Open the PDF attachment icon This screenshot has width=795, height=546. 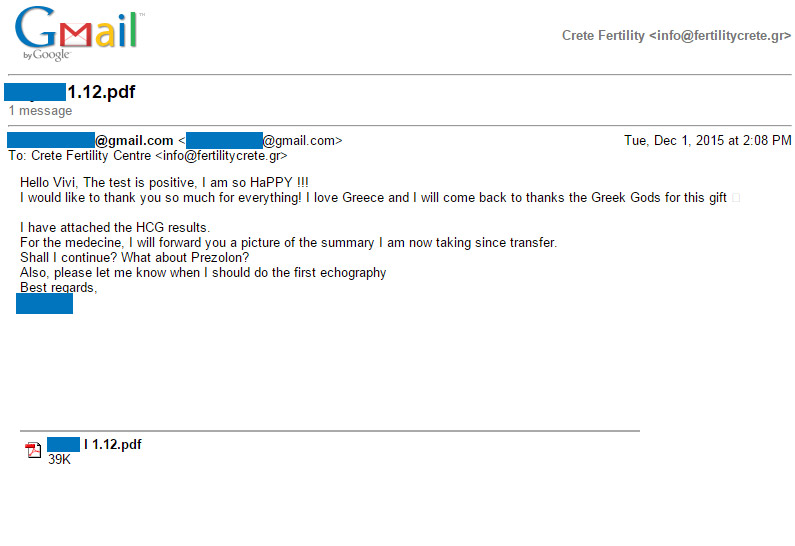pyautogui.click(x=33, y=450)
